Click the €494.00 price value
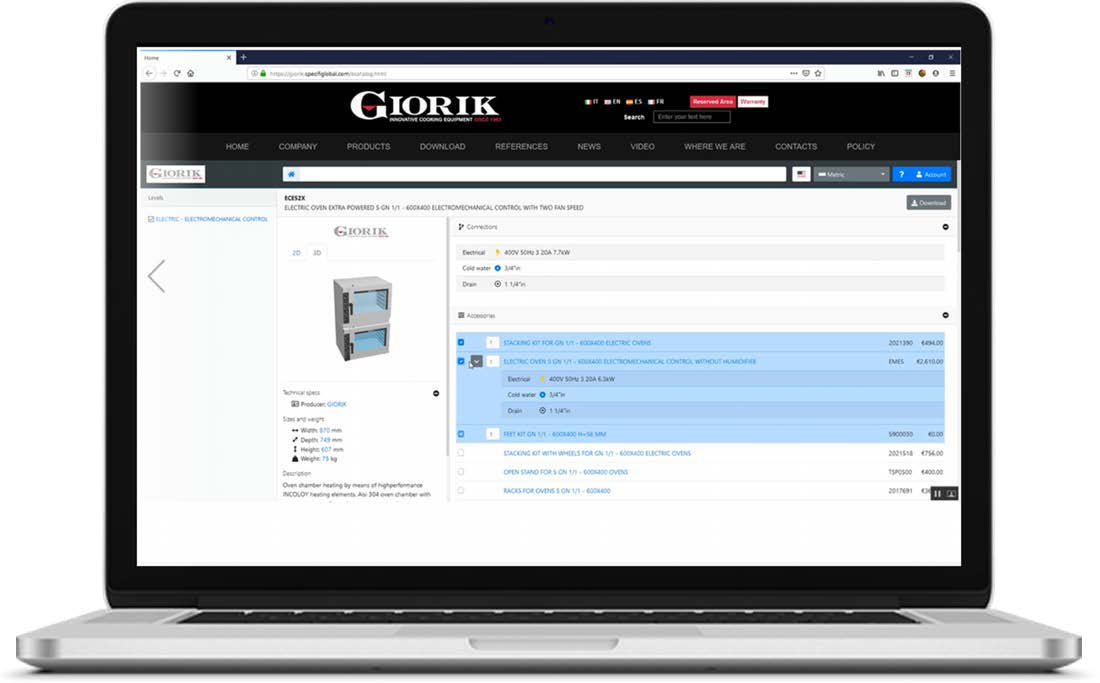This screenshot has height=683, width=1100. (932, 343)
